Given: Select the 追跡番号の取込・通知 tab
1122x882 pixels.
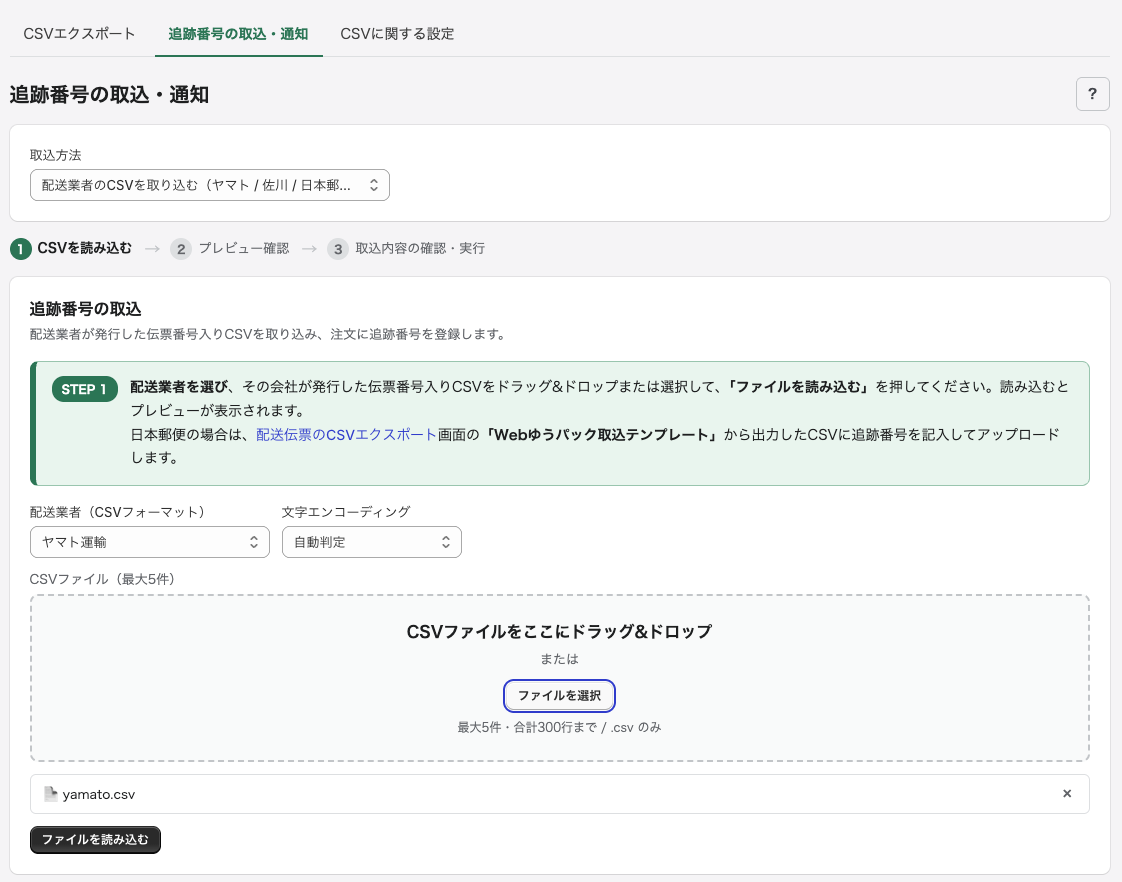Looking at the screenshot, I should point(238,34).
